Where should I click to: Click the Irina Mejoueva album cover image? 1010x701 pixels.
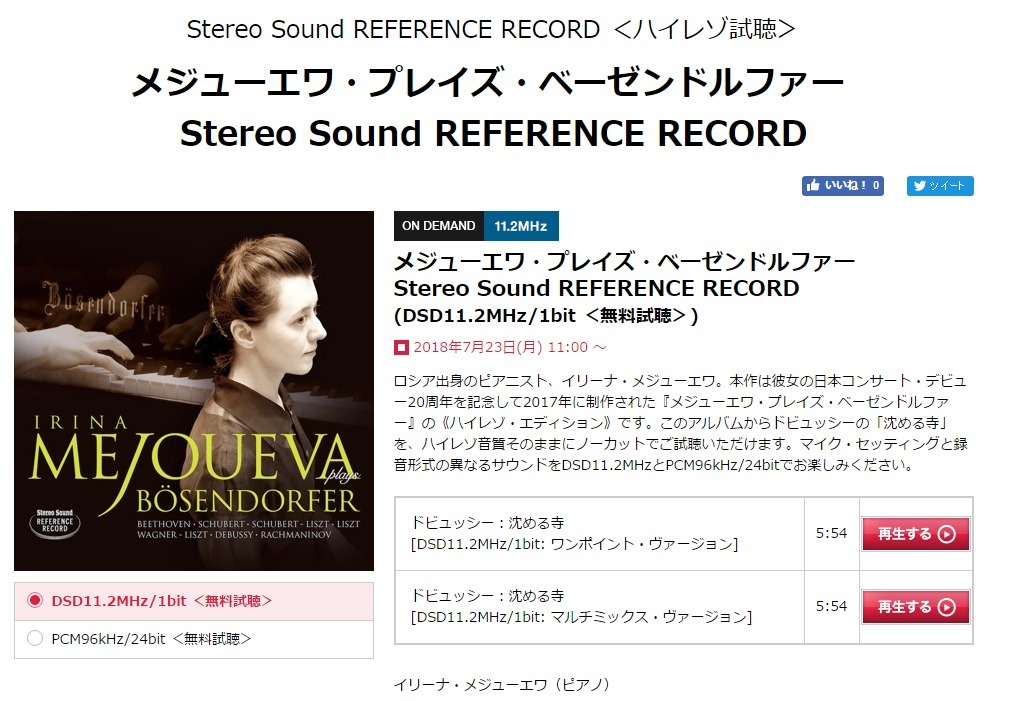194,390
